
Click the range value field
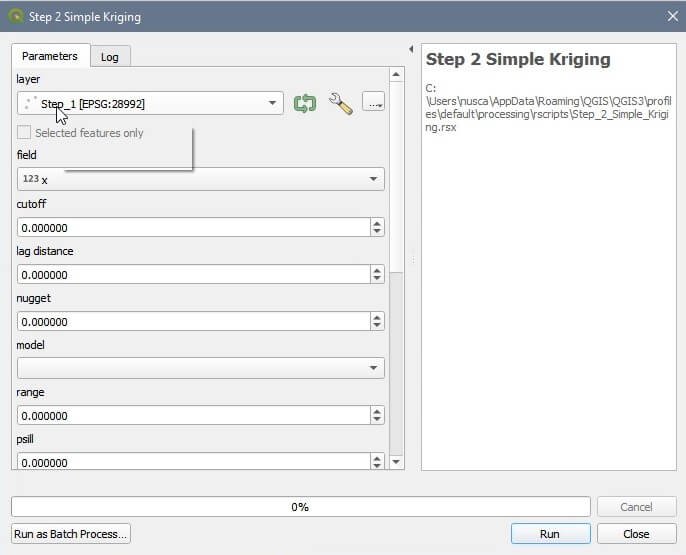(194, 415)
